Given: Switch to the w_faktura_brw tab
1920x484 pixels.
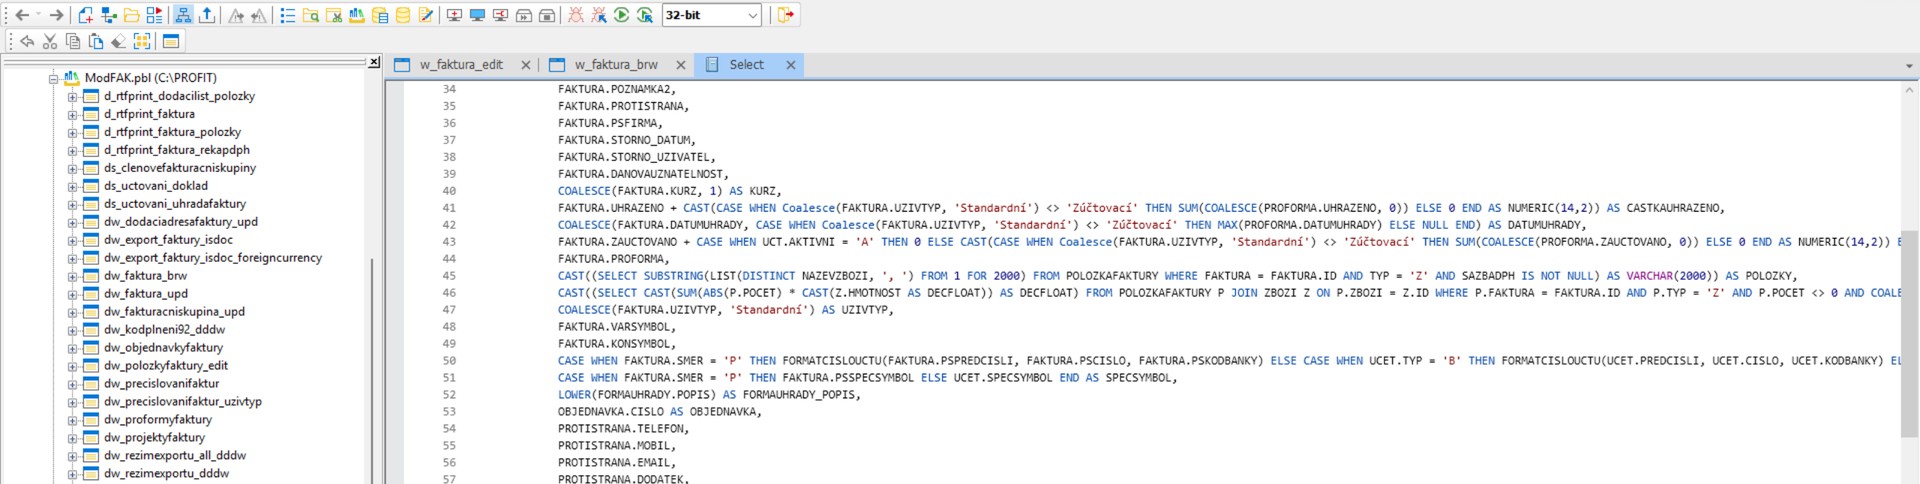Looking at the screenshot, I should [x=616, y=65].
